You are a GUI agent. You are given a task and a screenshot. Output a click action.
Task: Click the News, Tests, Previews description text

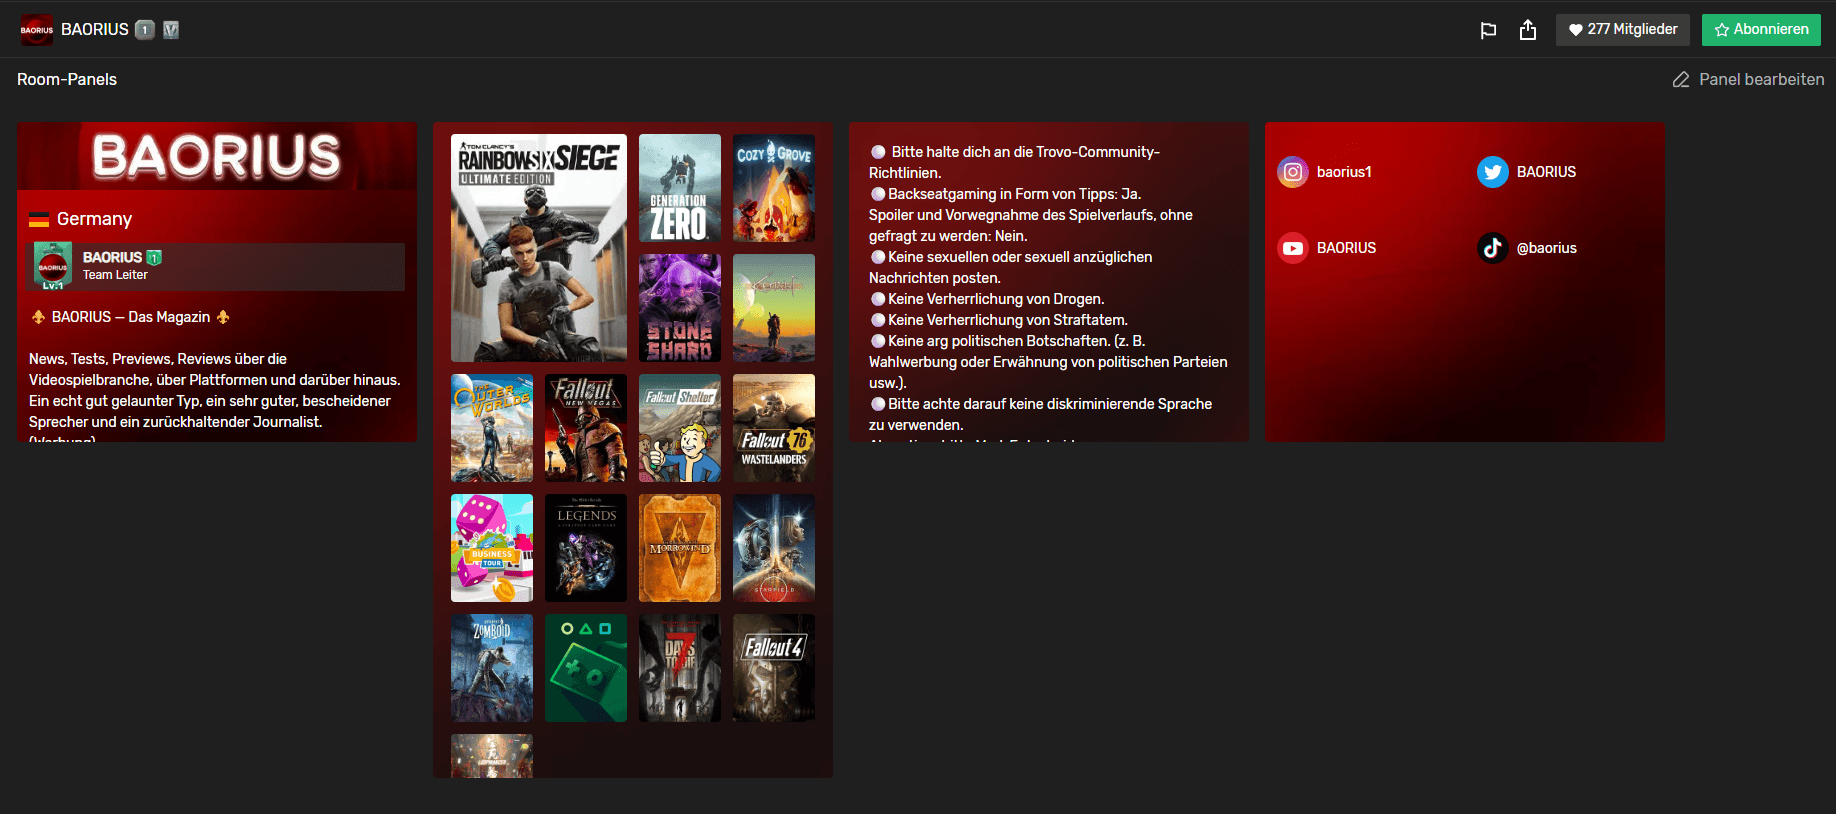coord(215,390)
